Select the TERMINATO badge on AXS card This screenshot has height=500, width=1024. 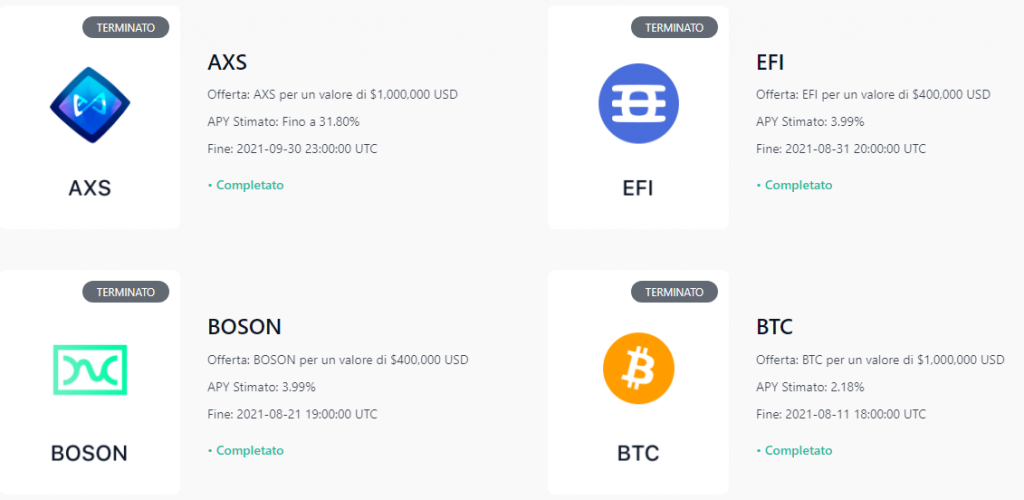click(x=125, y=27)
